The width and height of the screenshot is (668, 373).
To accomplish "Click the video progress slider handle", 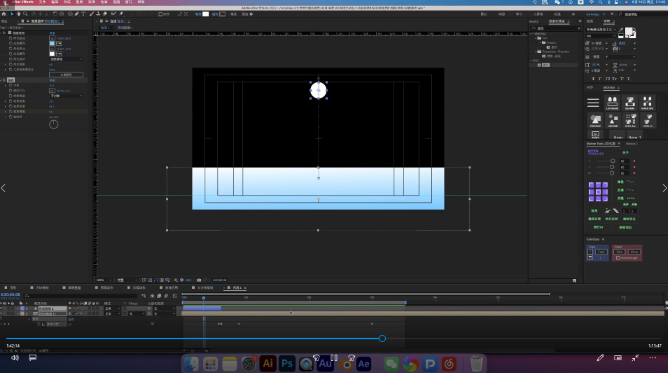I will [x=382, y=339].
